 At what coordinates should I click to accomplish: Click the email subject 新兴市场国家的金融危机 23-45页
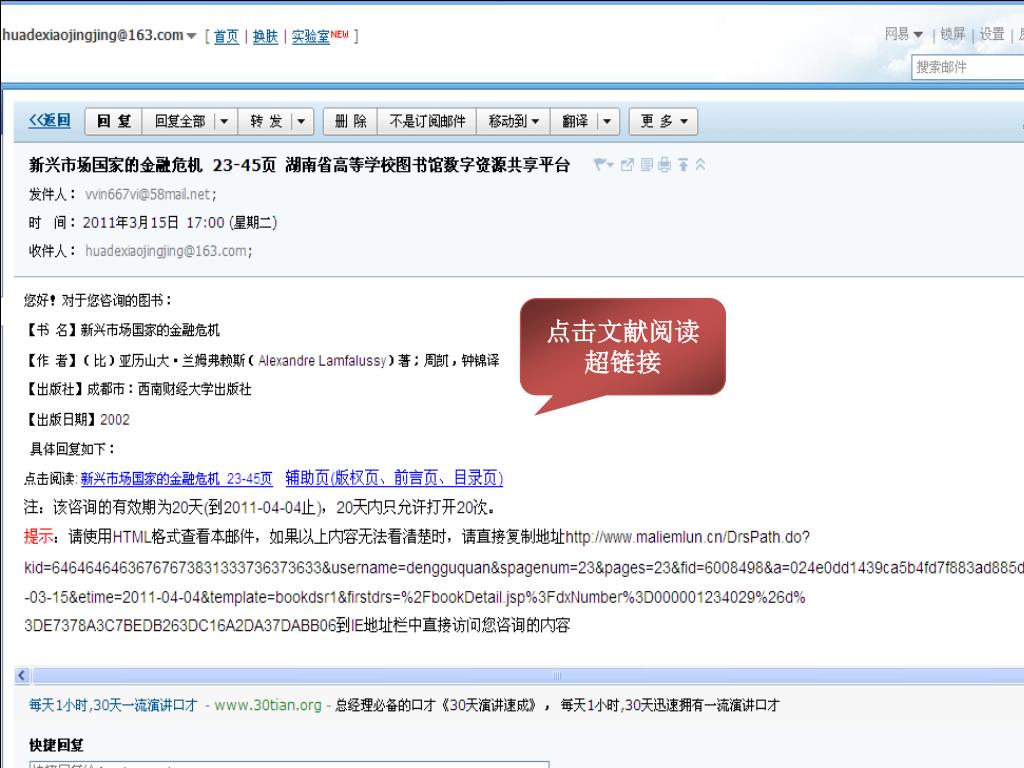pos(153,165)
